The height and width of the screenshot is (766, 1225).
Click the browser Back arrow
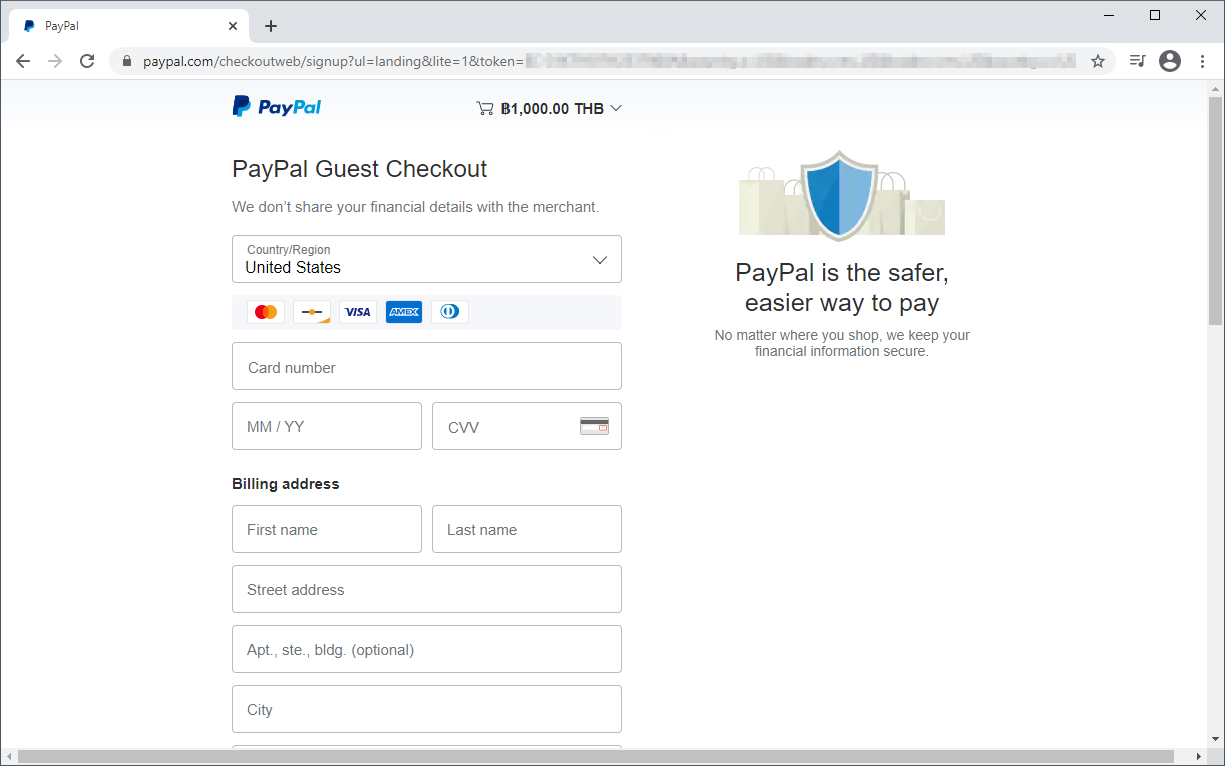tap(23, 61)
